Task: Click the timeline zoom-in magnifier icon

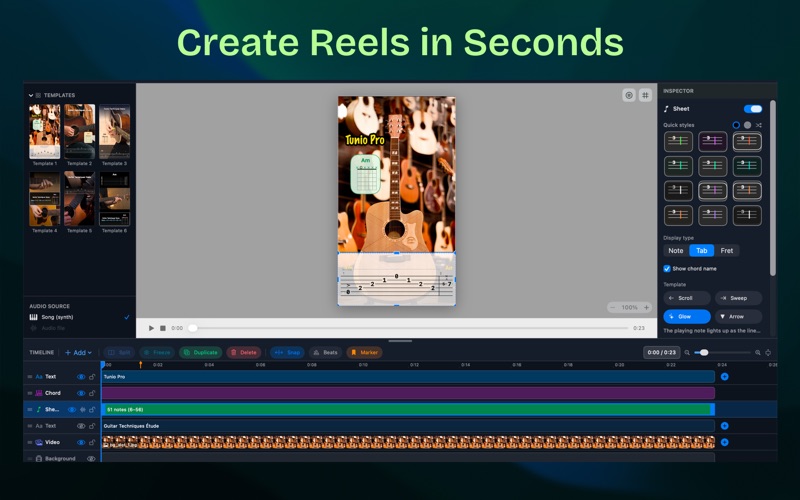Action: pyautogui.click(x=758, y=353)
